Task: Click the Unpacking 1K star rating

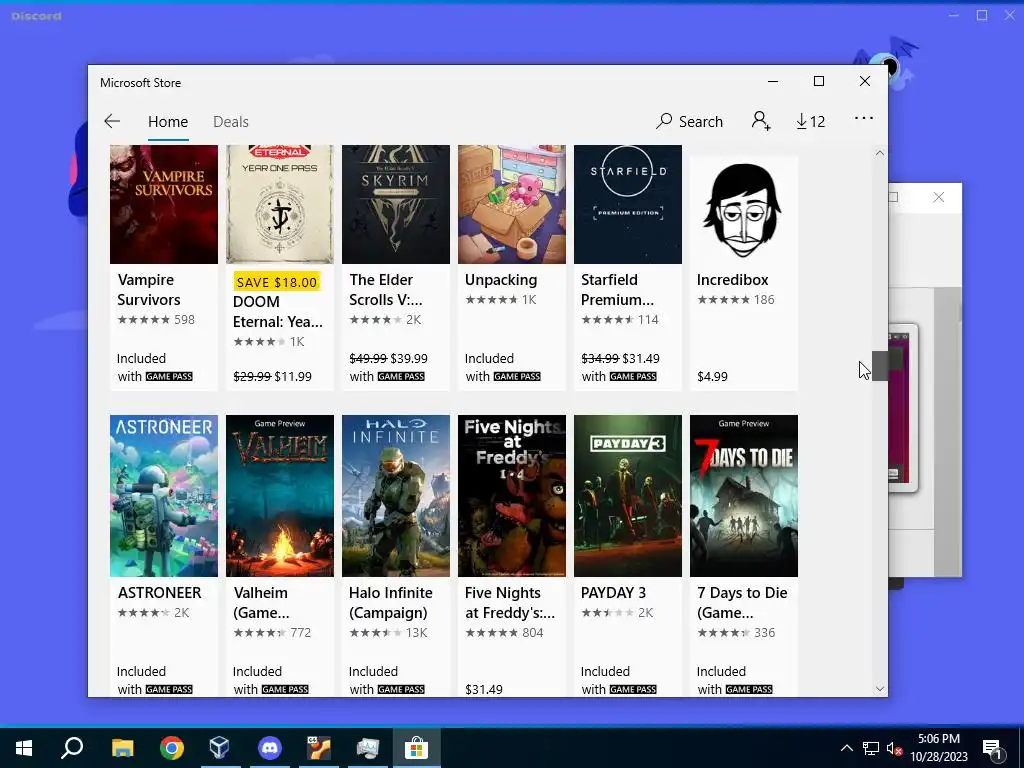Action: pyautogui.click(x=501, y=299)
